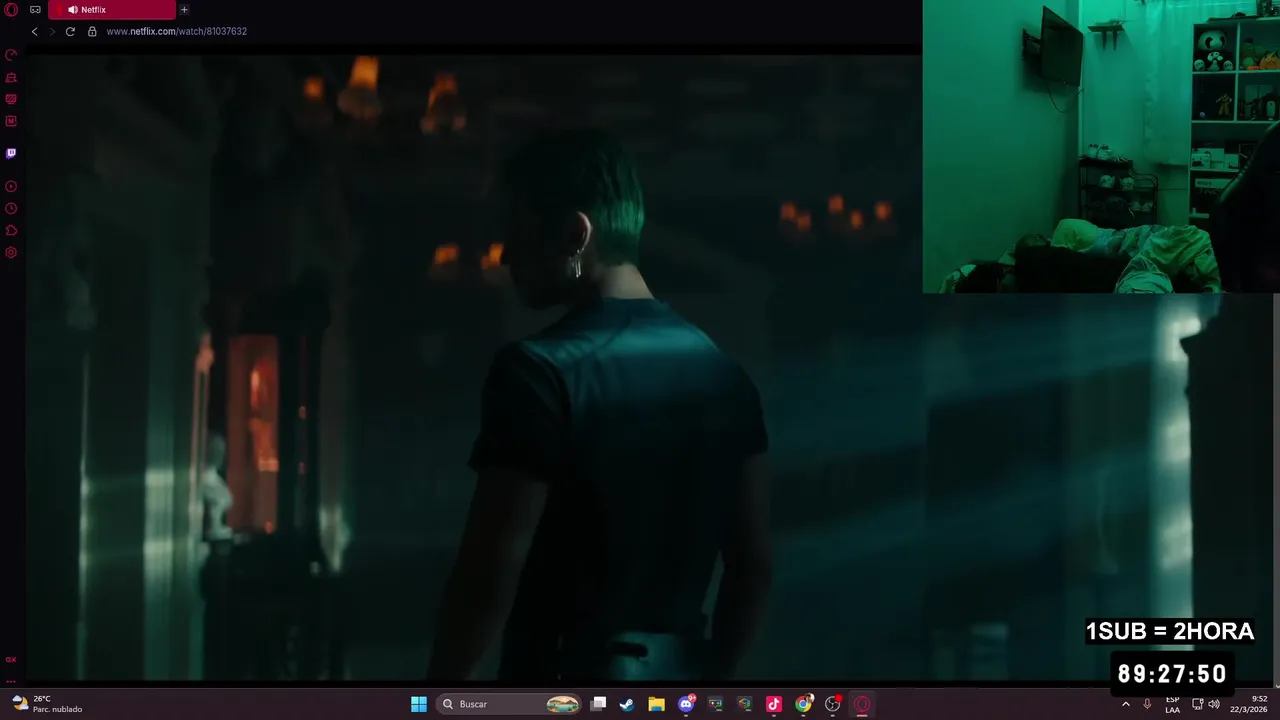The image size is (1280, 720).
Task: Click microphone icon in system tray
Action: click(1147, 704)
